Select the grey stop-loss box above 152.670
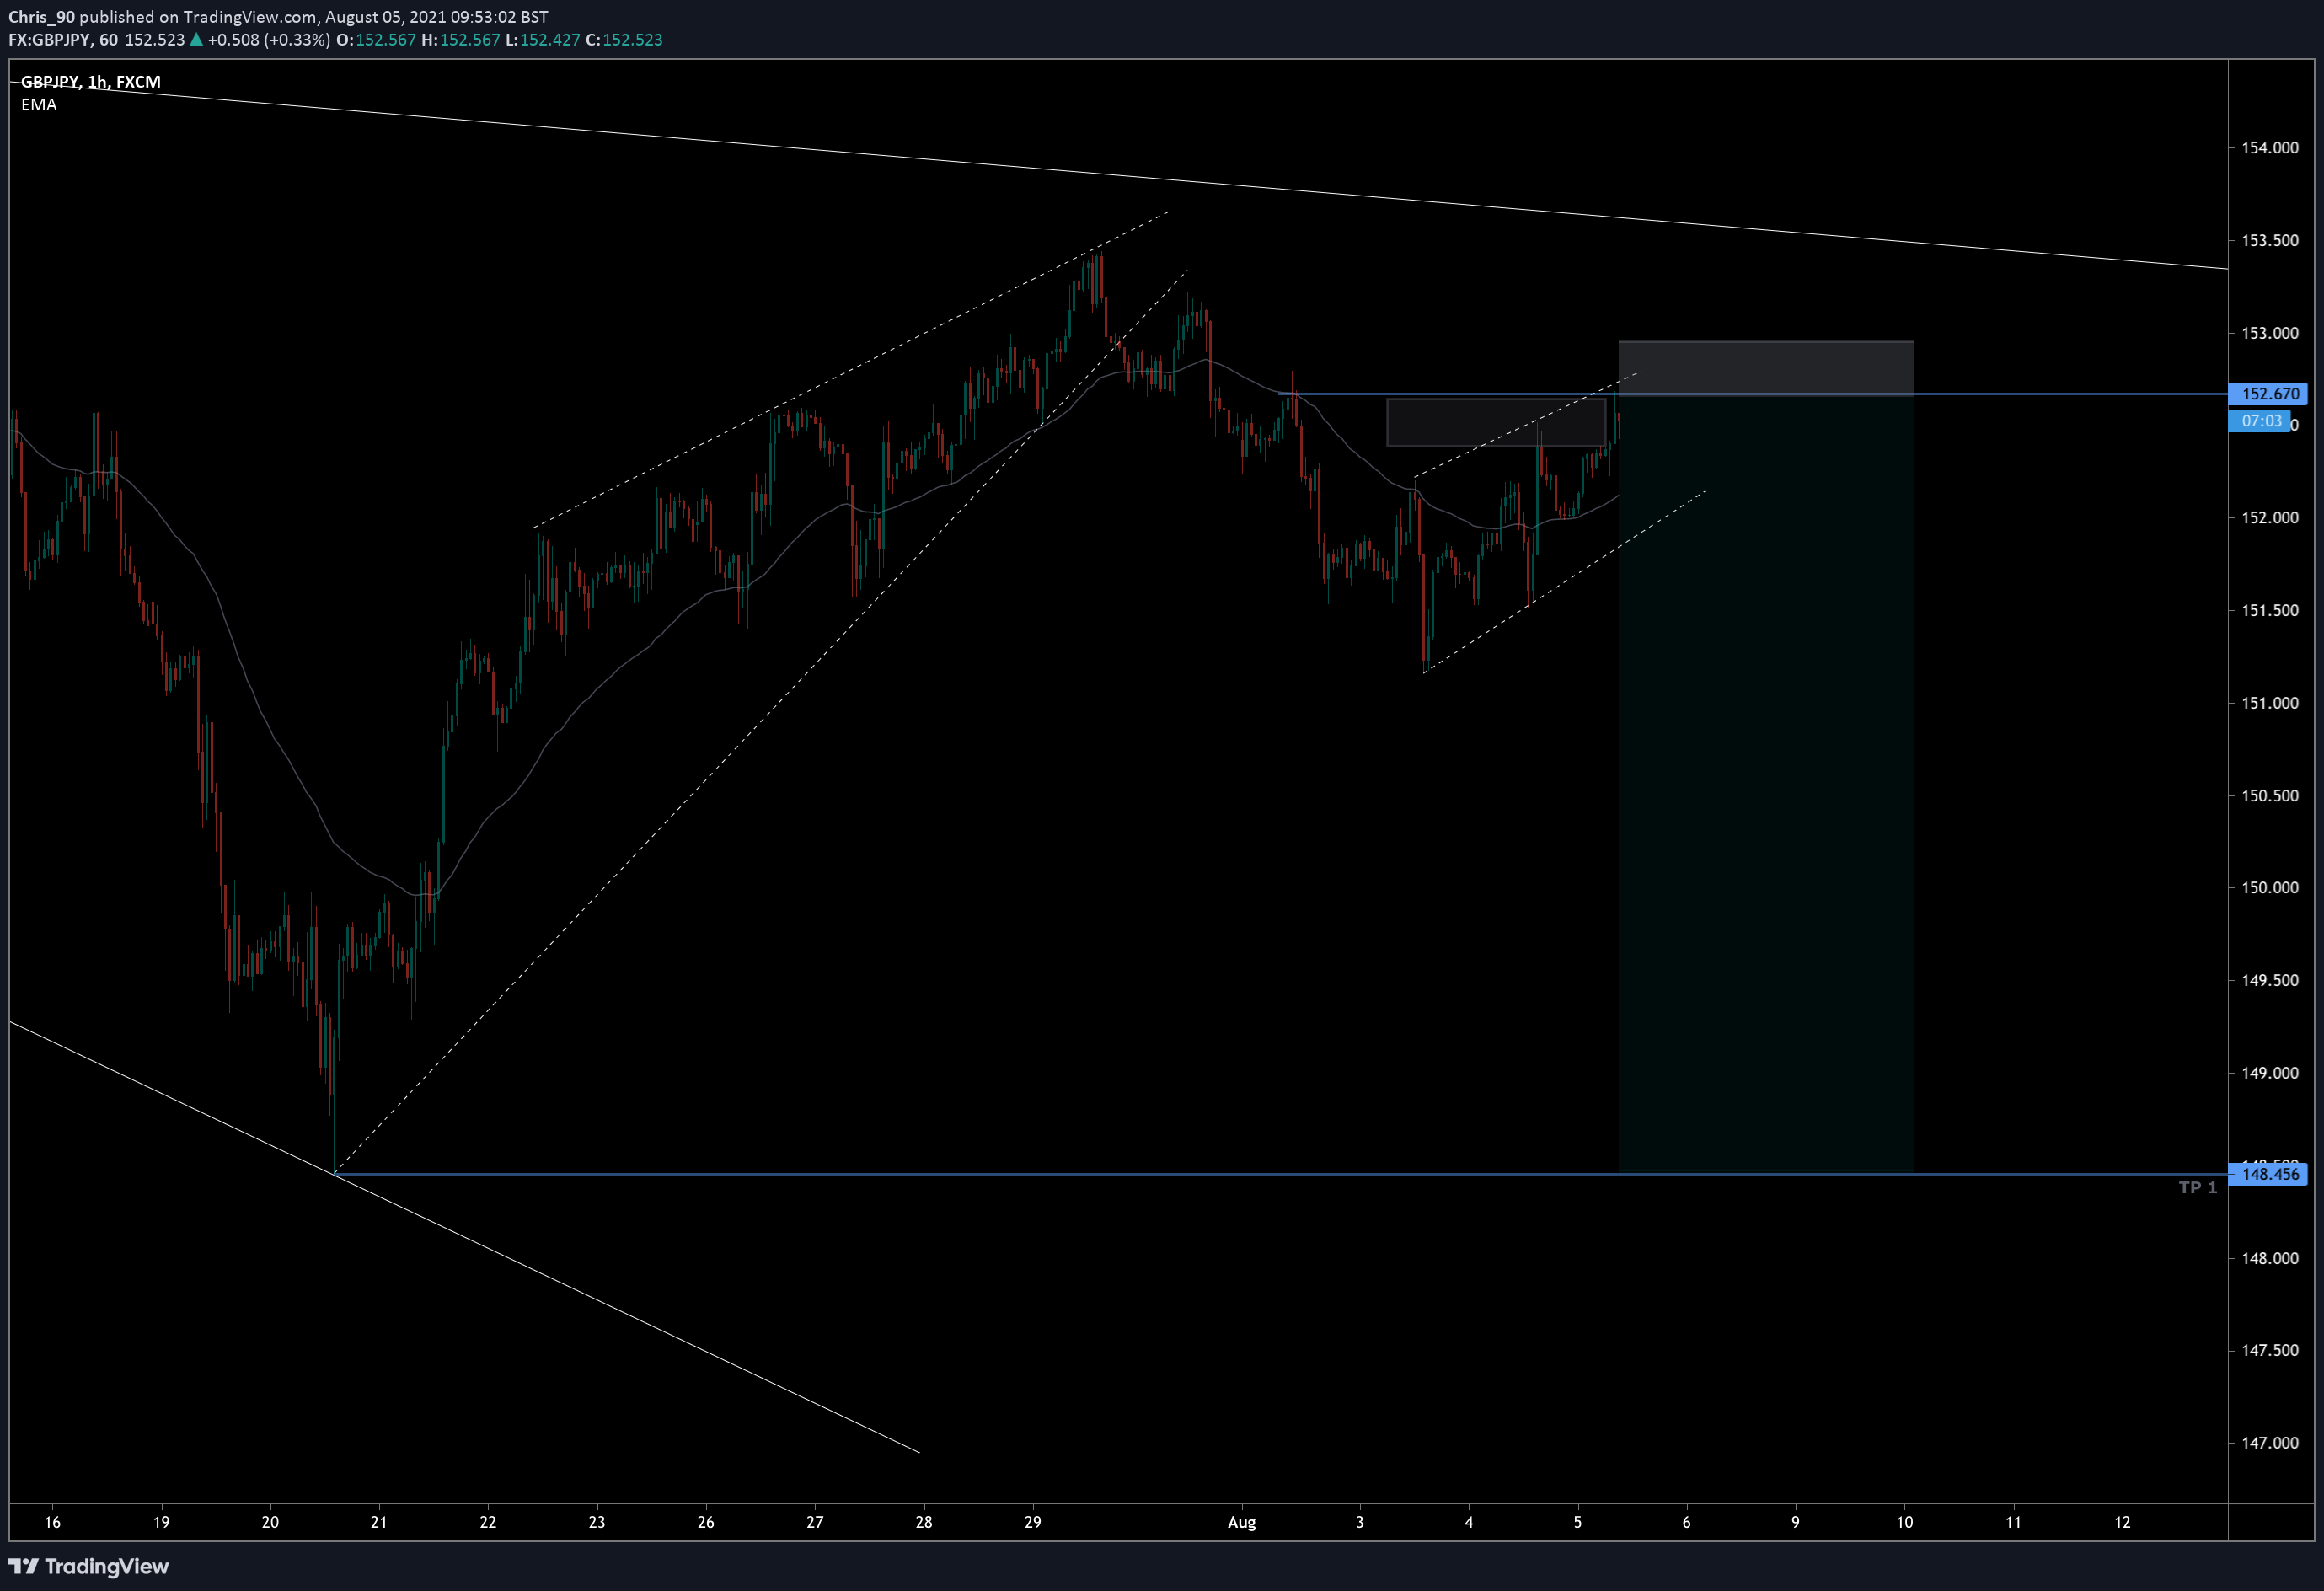2324x1591 pixels. (1766, 368)
